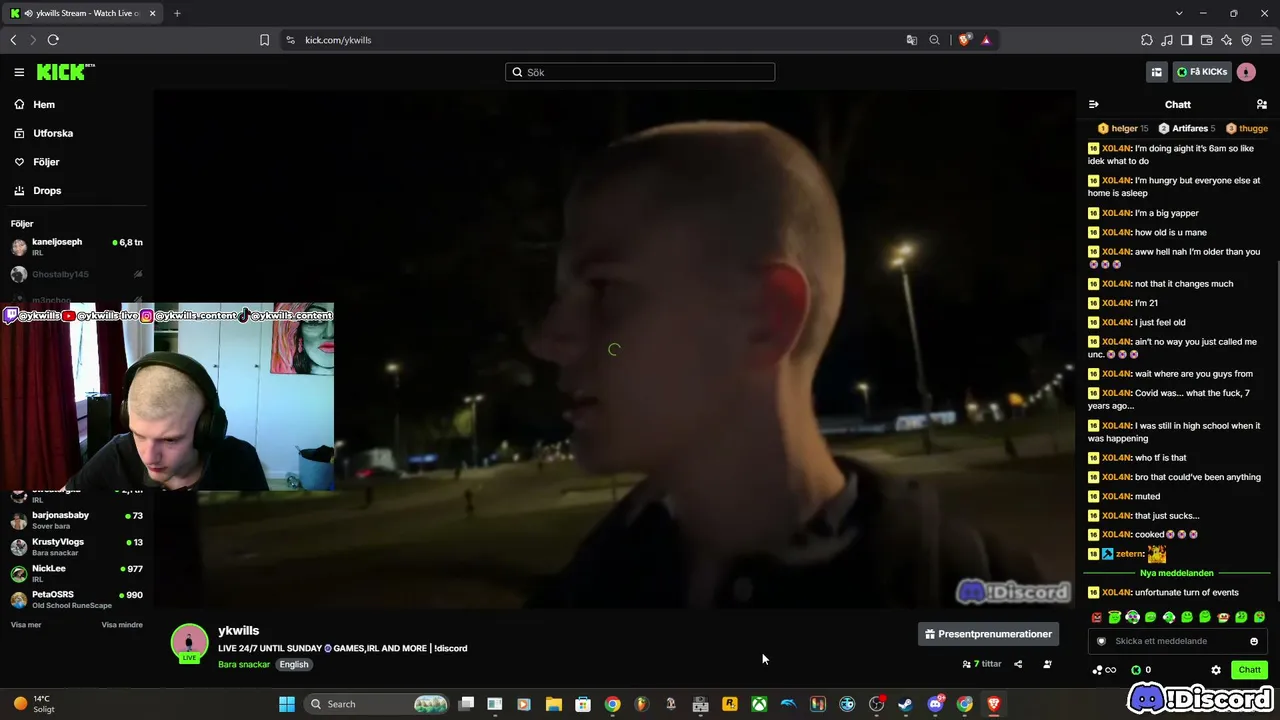Open Discord from the taskbar
The width and height of the screenshot is (1280, 720).
click(x=936, y=704)
